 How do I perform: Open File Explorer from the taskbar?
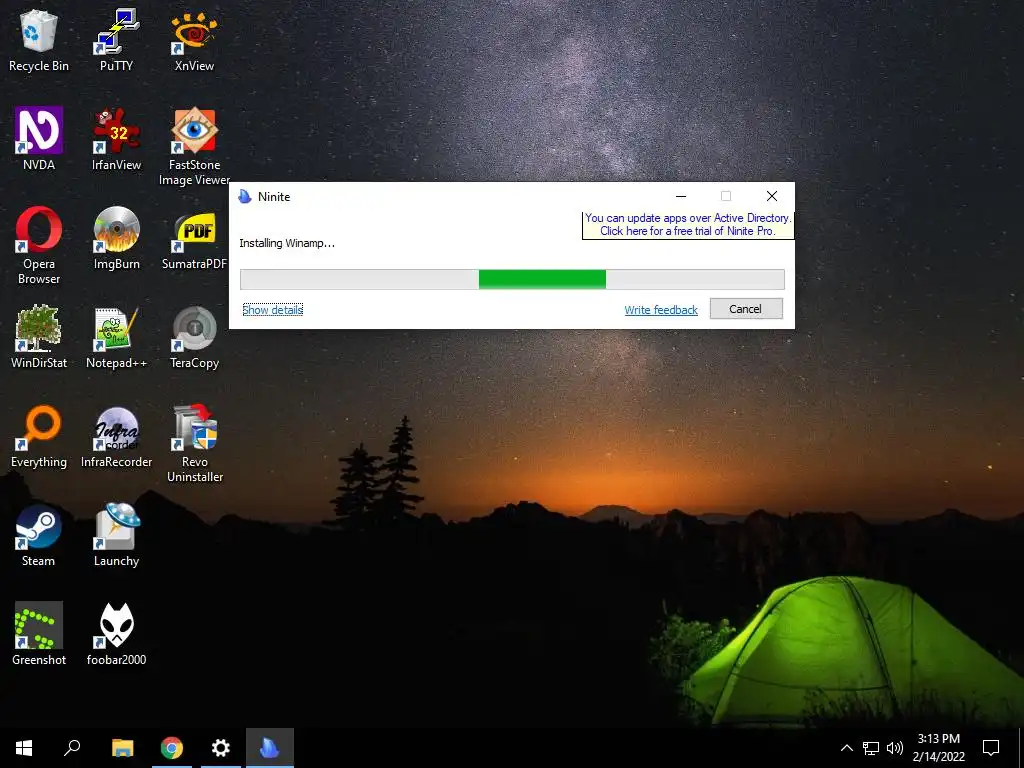coord(122,748)
